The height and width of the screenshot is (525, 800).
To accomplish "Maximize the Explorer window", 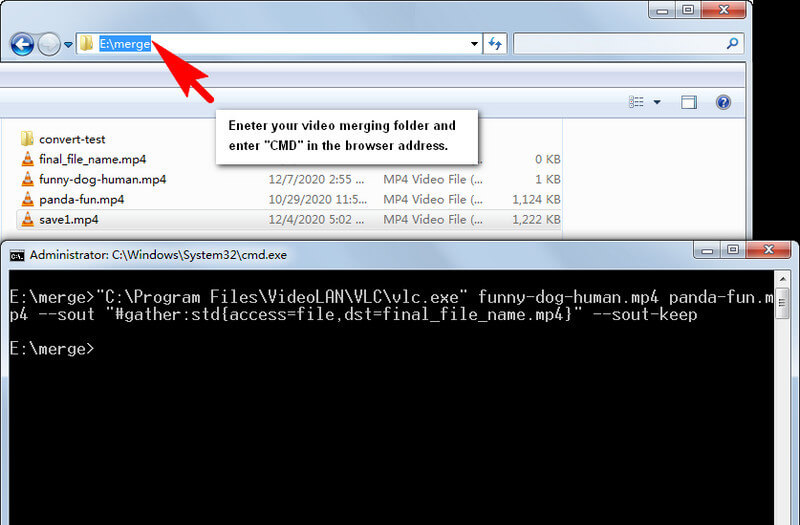I will (x=688, y=10).
